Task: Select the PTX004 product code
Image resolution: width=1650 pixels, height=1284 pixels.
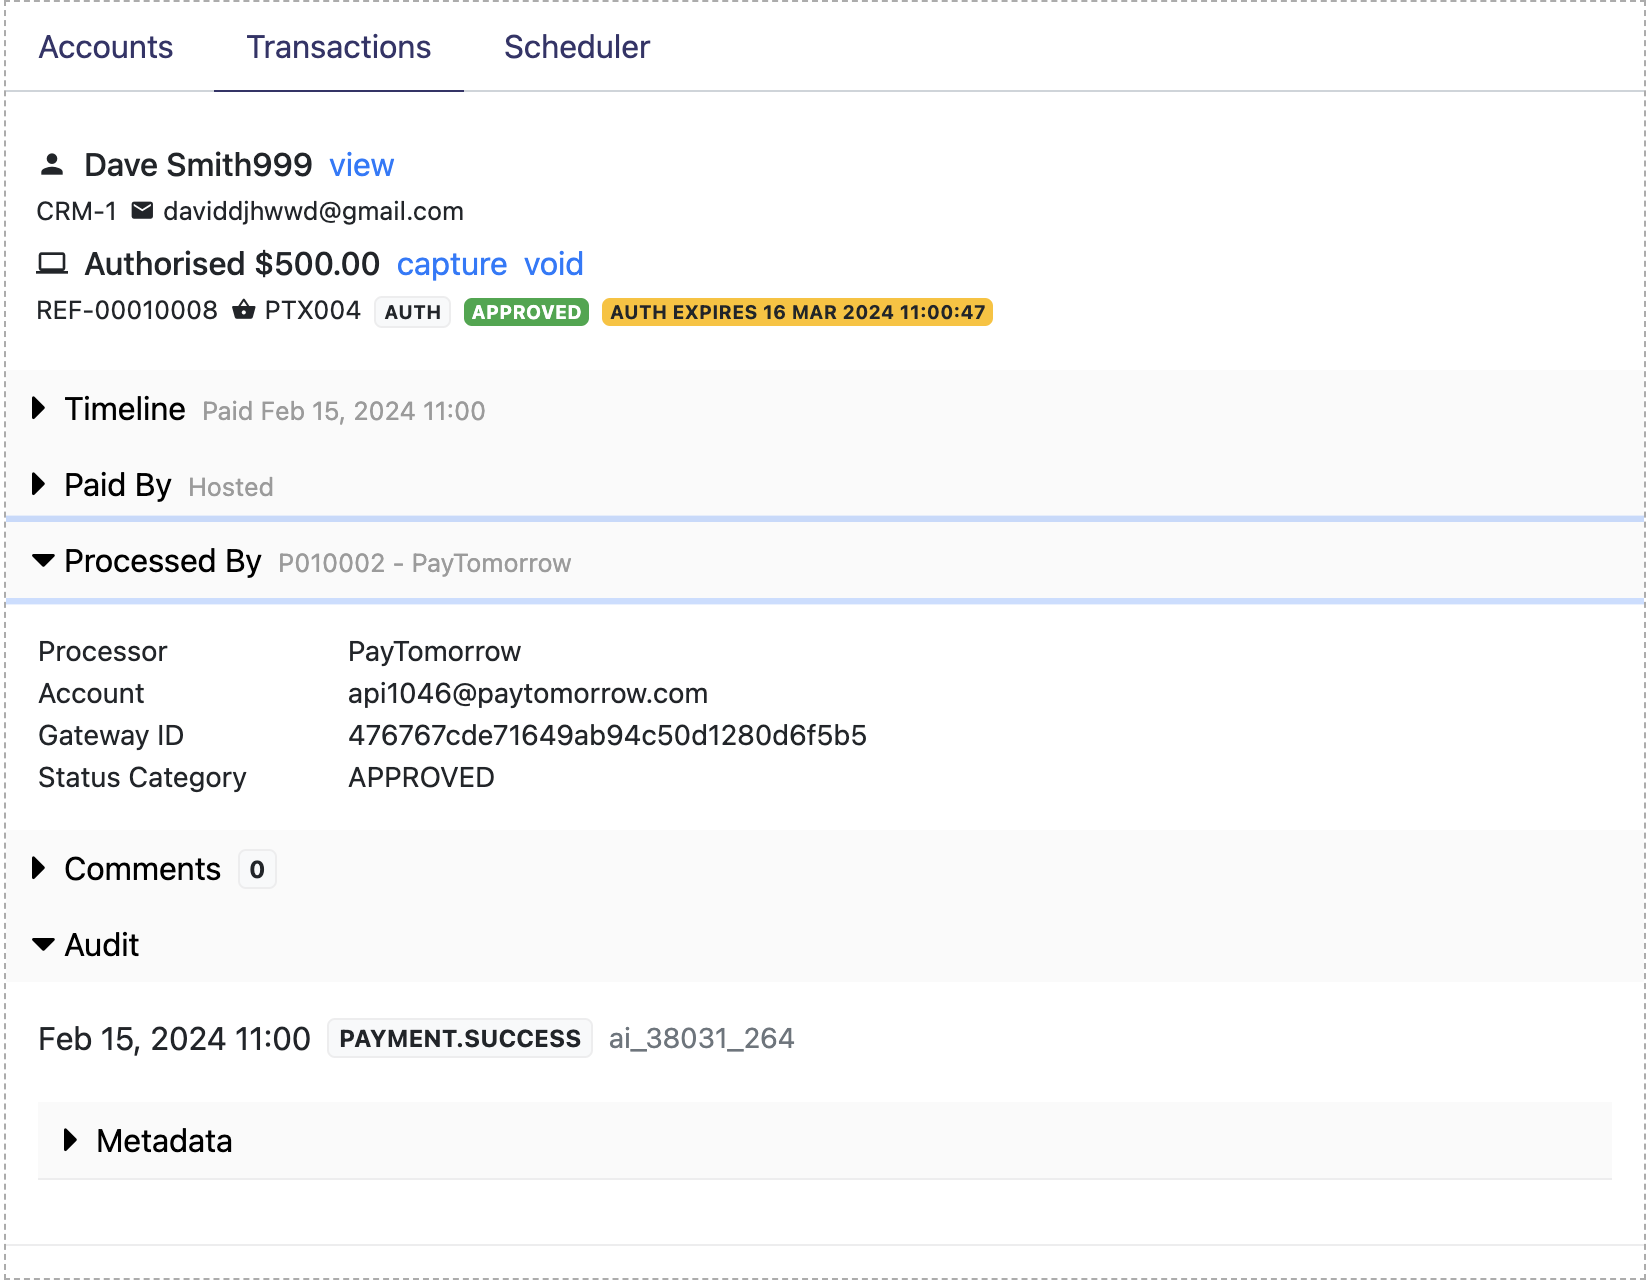Action: (x=313, y=311)
